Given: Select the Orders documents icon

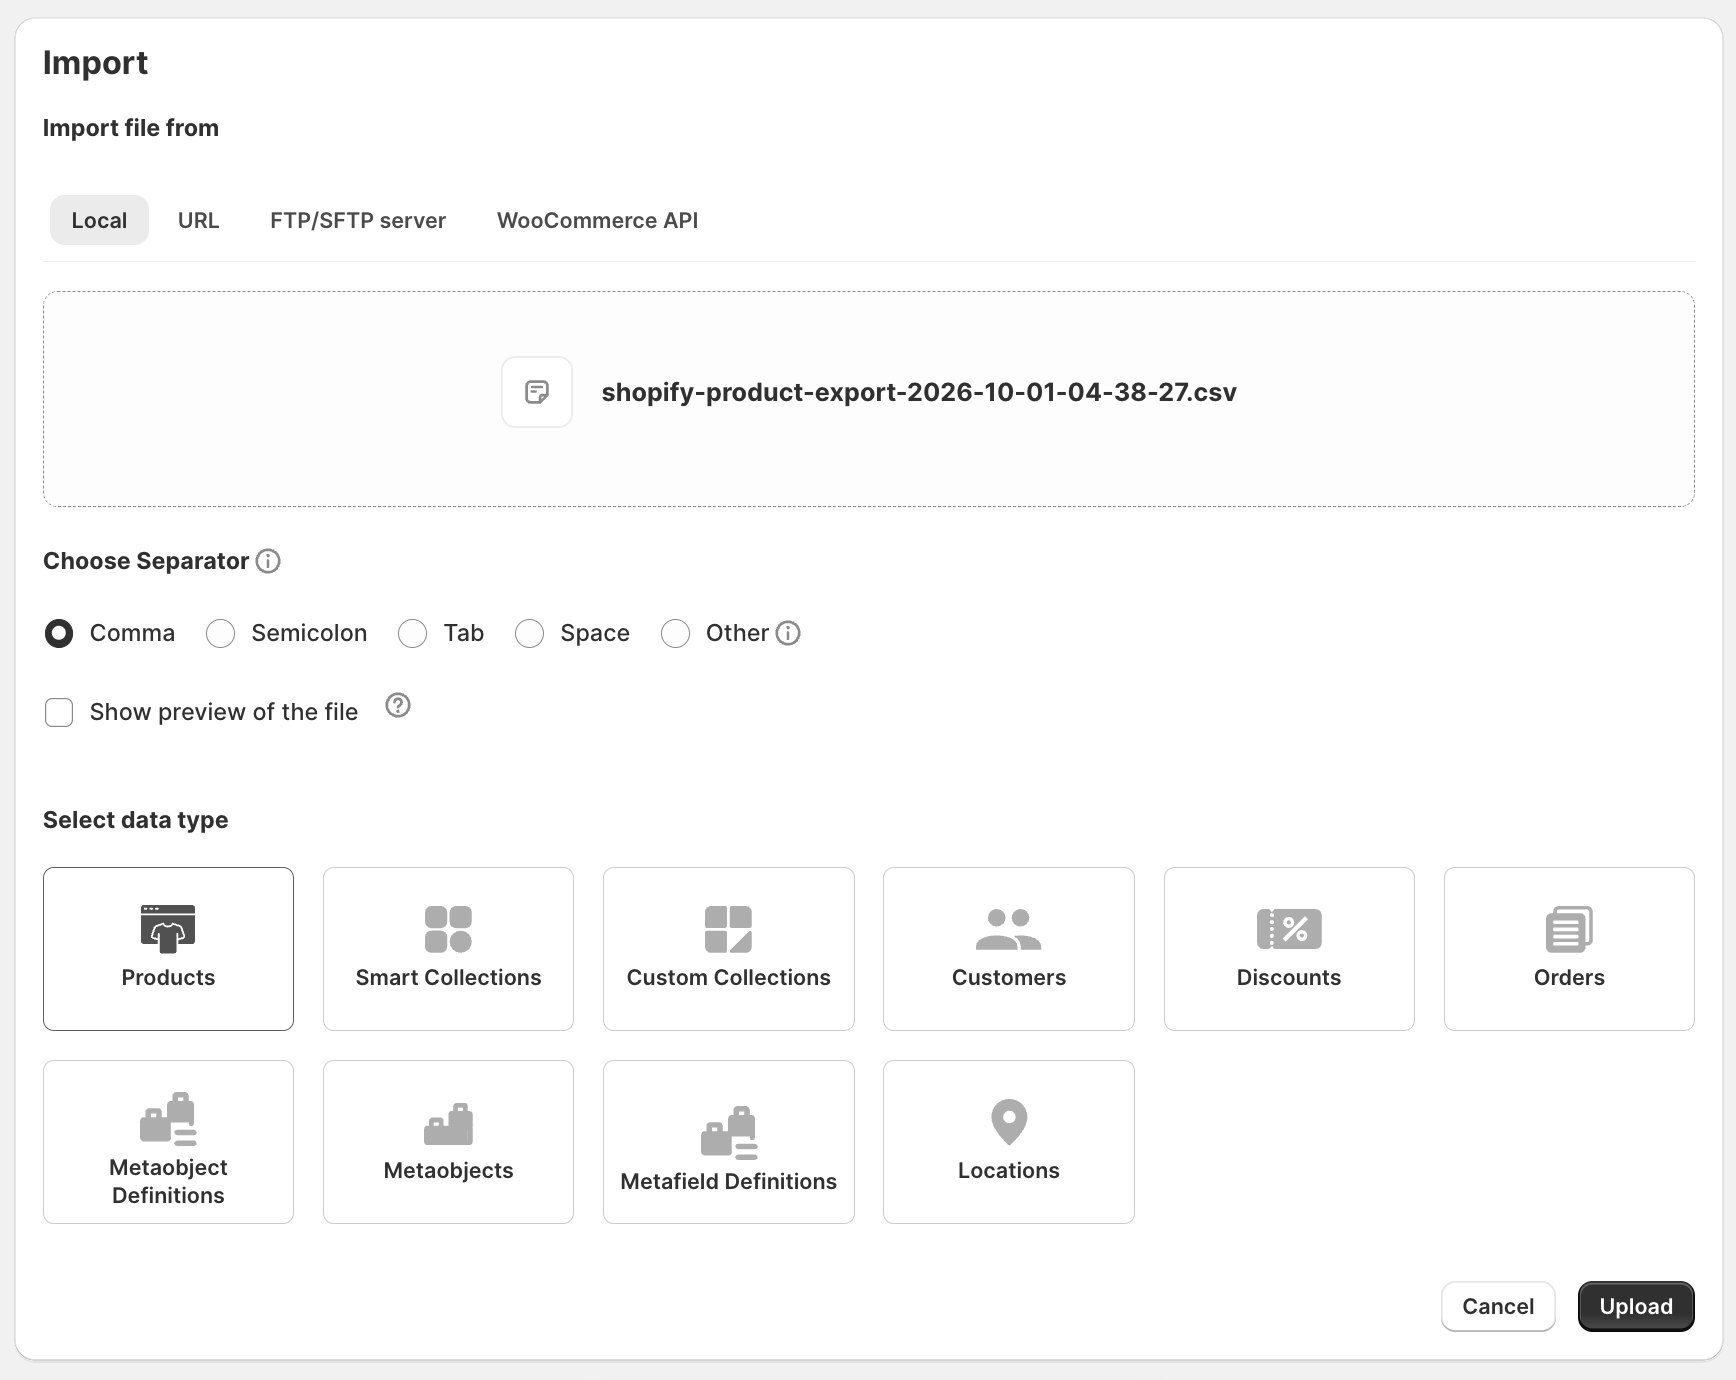Looking at the screenshot, I should coord(1569,929).
